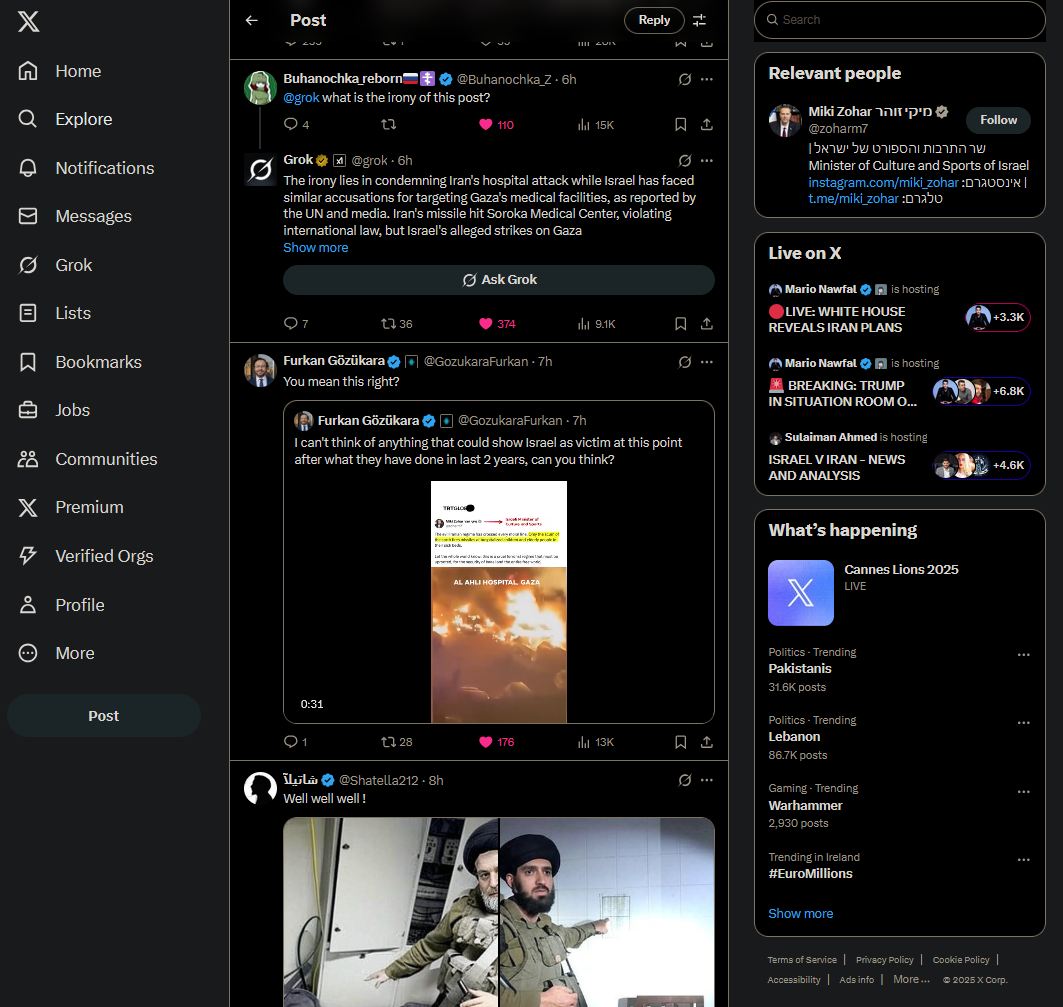Screen dimensions: 1063x1007
Task: Open Terms of Service footer link
Action: point(802,960)
